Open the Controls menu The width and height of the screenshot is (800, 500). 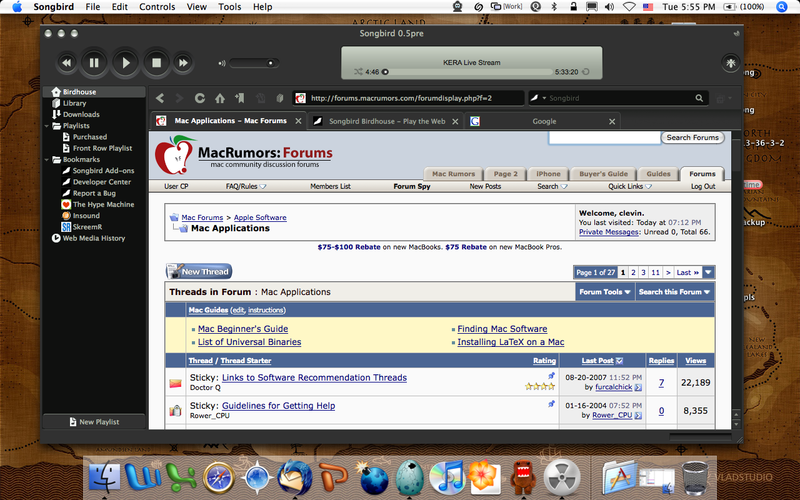(x=157, y=7)
